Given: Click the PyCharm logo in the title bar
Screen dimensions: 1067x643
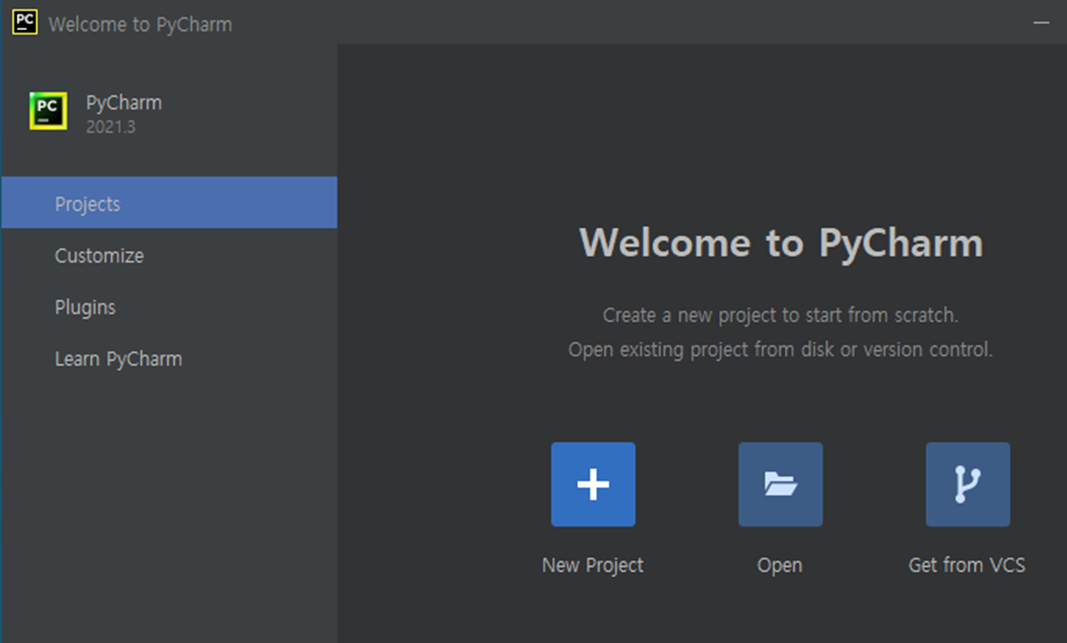Looking at the screenshot, I should click(24, 22).
